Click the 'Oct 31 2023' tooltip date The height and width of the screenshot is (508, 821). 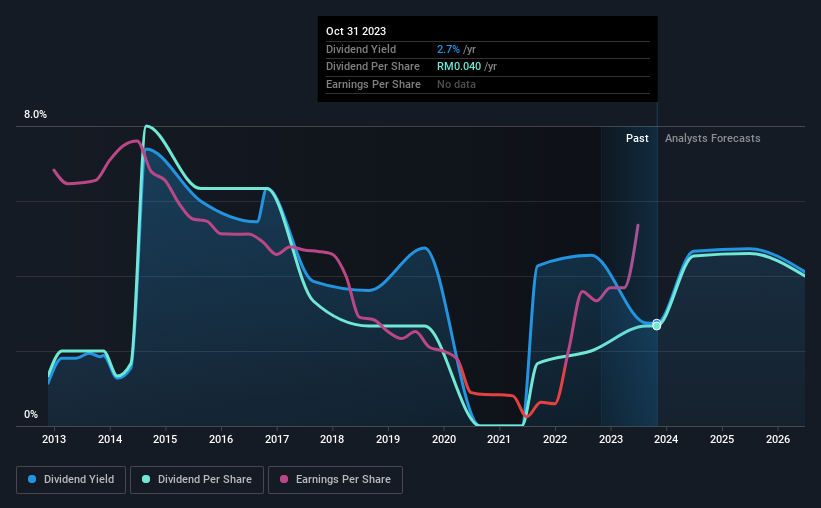point(356,31)
